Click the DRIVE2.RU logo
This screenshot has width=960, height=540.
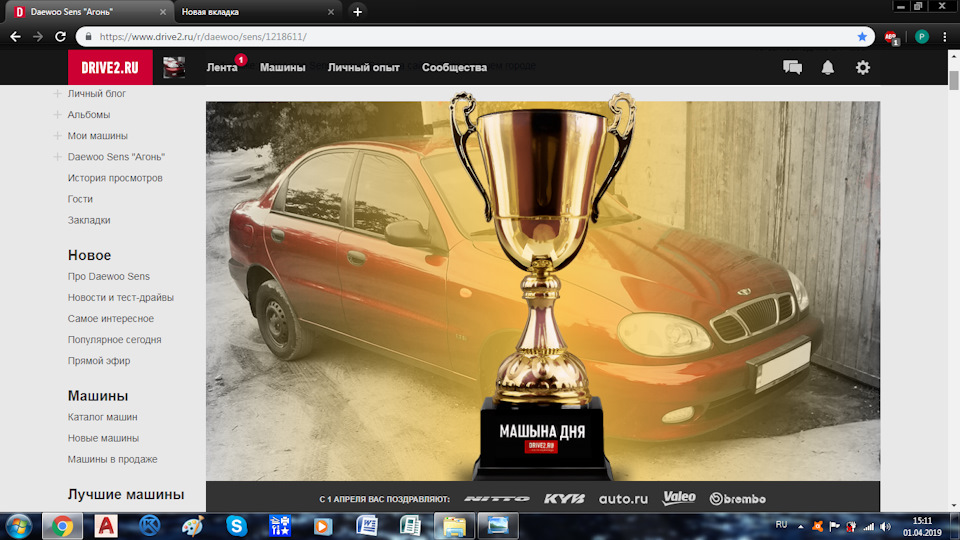click(x=110, y=67)
